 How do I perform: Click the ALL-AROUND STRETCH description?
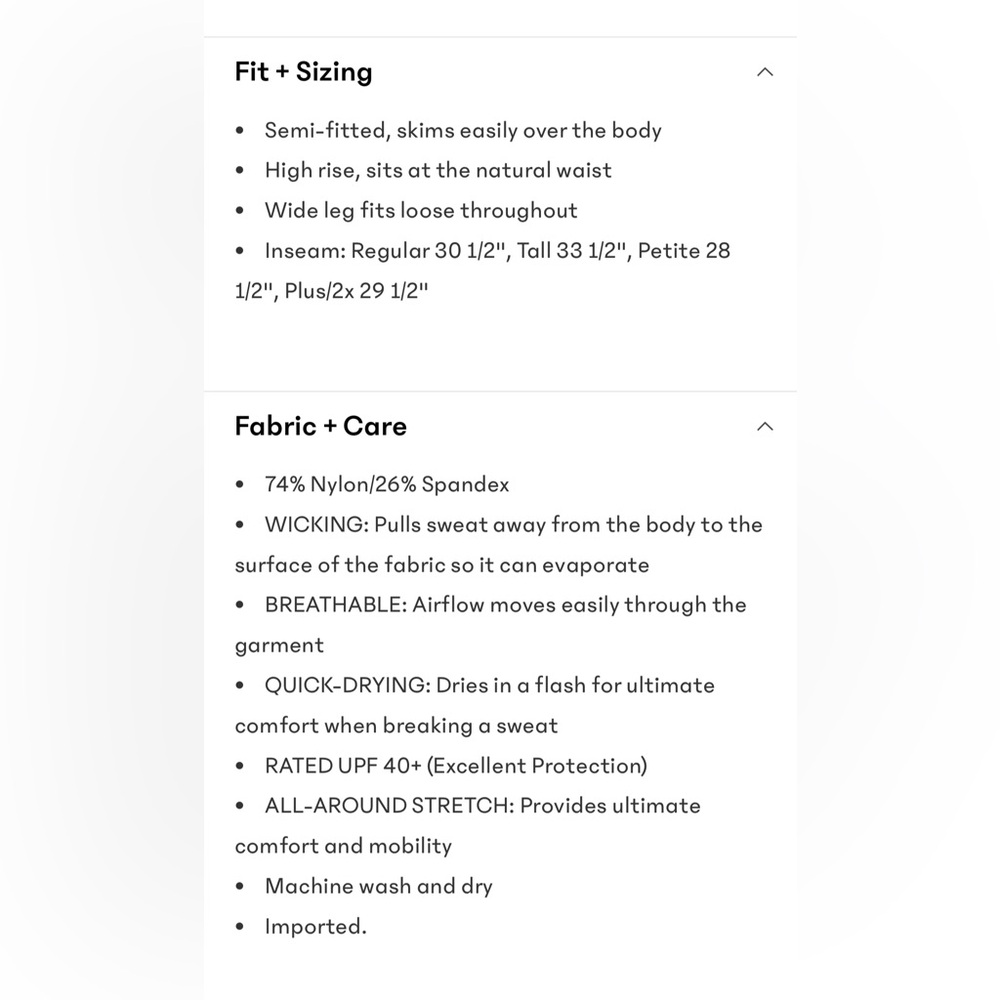click(x=468, y=826)
